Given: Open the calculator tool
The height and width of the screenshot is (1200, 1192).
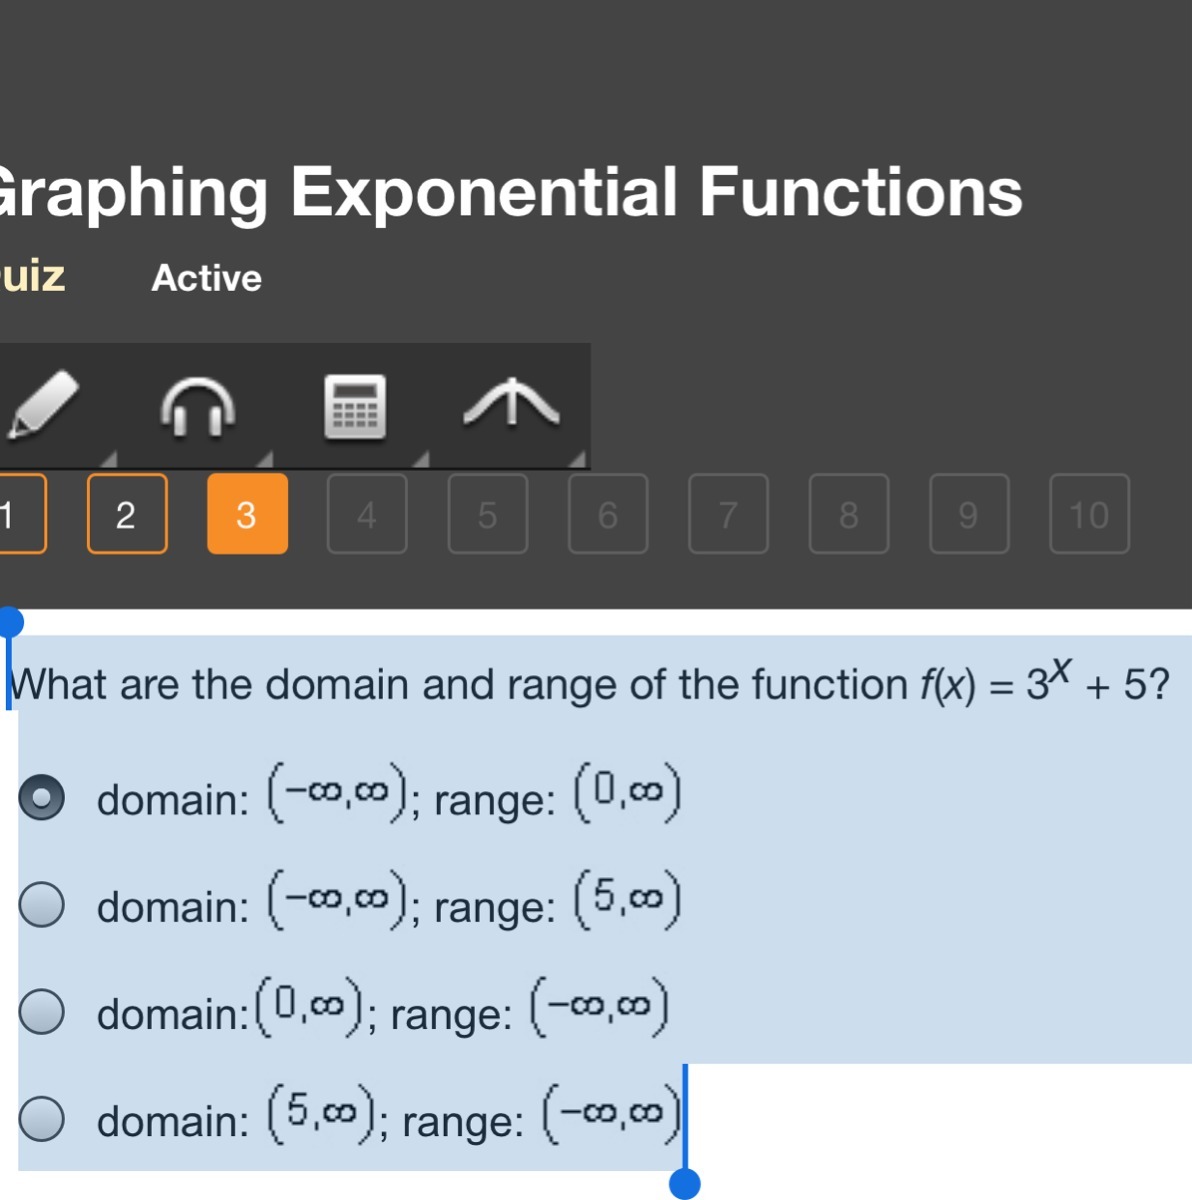Looking at the screenshot, I should click(355, 407).
